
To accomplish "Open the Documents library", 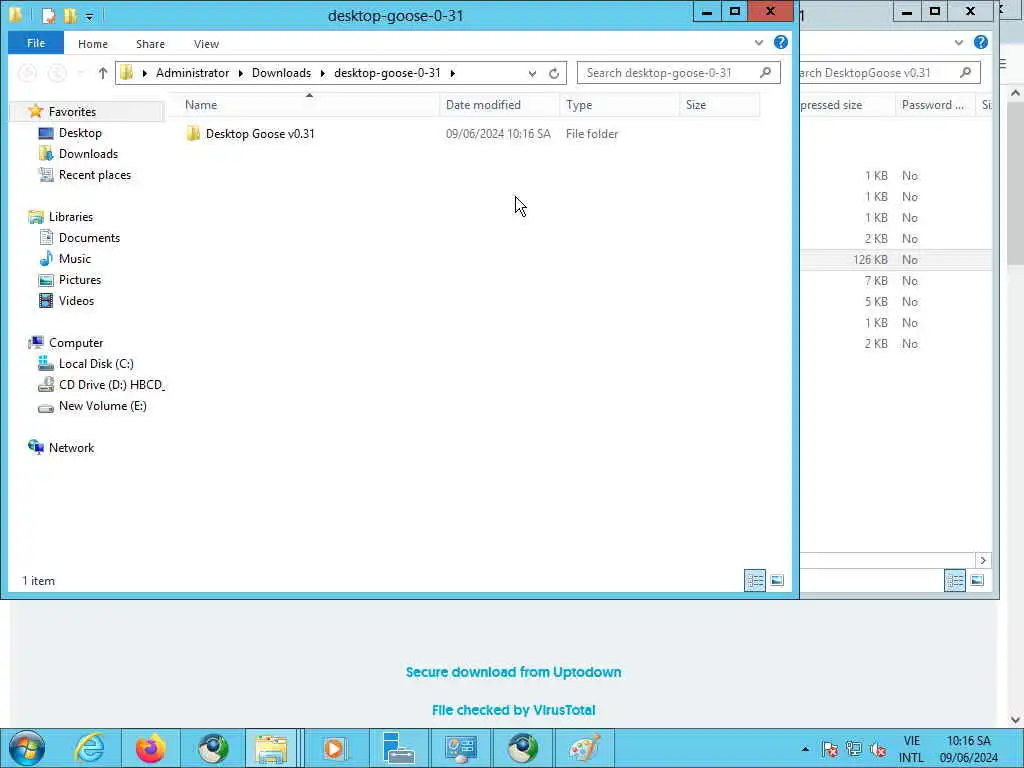I will click(89, 238).
